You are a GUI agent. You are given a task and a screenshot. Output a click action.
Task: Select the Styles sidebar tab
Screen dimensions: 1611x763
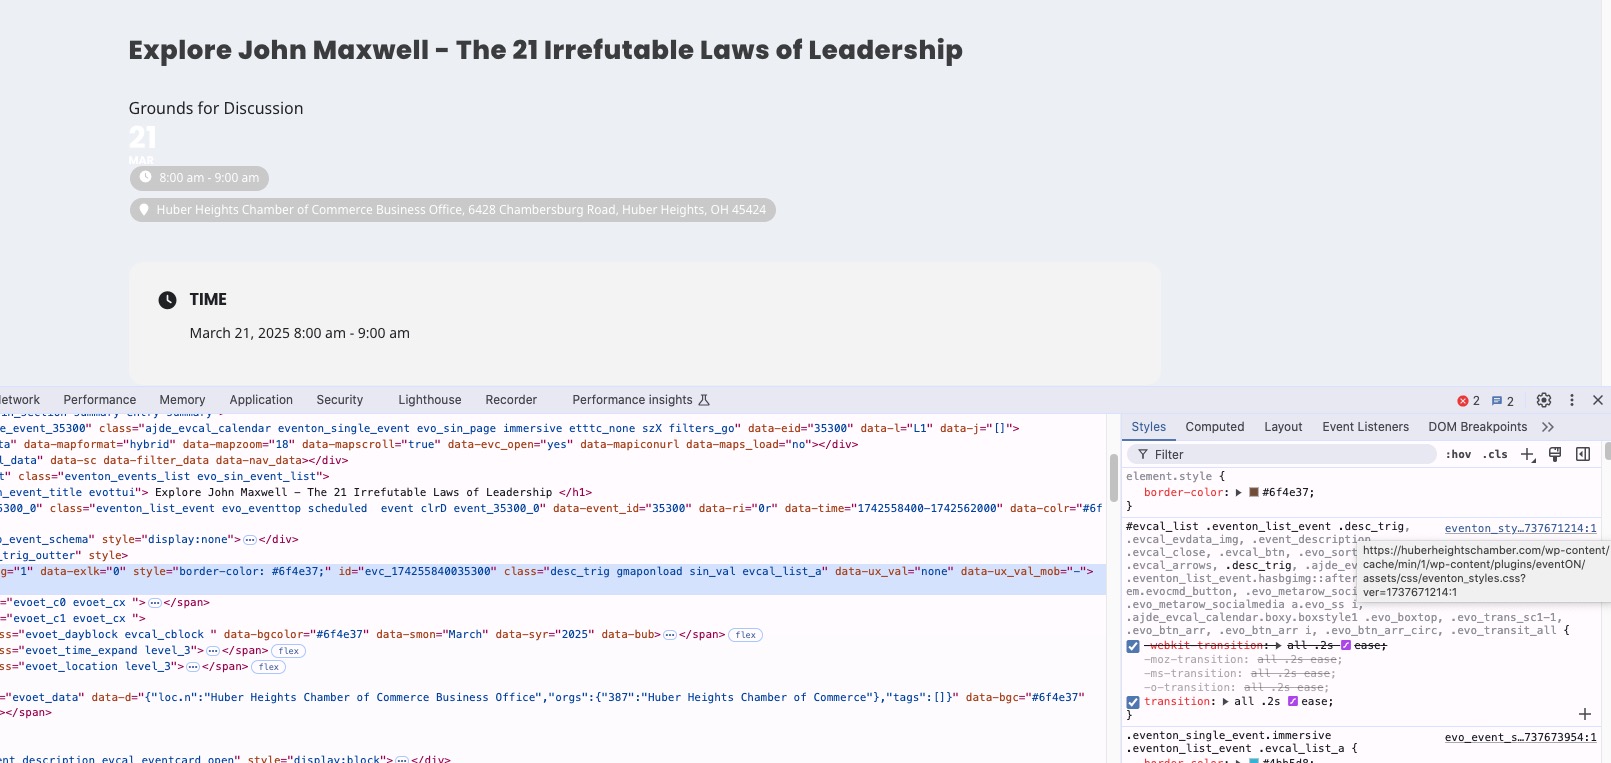click(x=1148, y=427)
